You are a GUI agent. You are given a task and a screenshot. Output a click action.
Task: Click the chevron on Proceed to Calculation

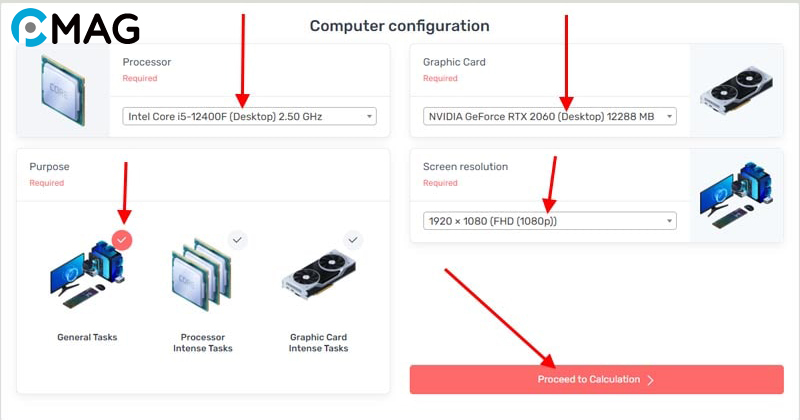(x=650, y=380)
